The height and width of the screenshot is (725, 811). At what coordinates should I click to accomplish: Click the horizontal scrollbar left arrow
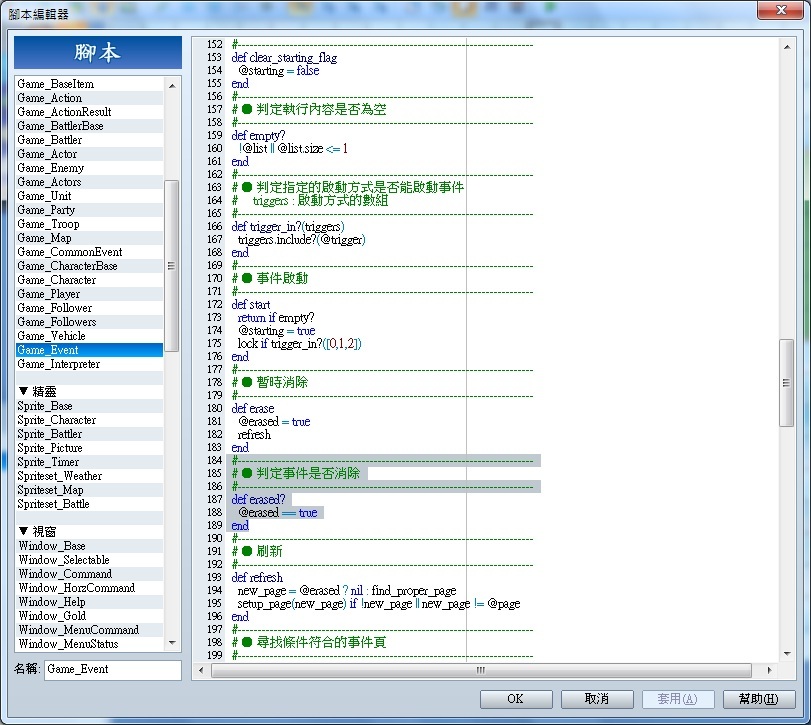click(x=201, y=670)
